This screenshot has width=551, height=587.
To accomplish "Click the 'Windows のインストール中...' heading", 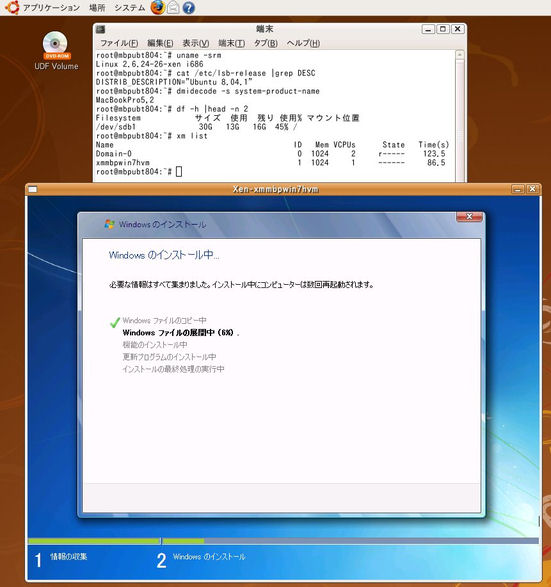I will [164, 255].
